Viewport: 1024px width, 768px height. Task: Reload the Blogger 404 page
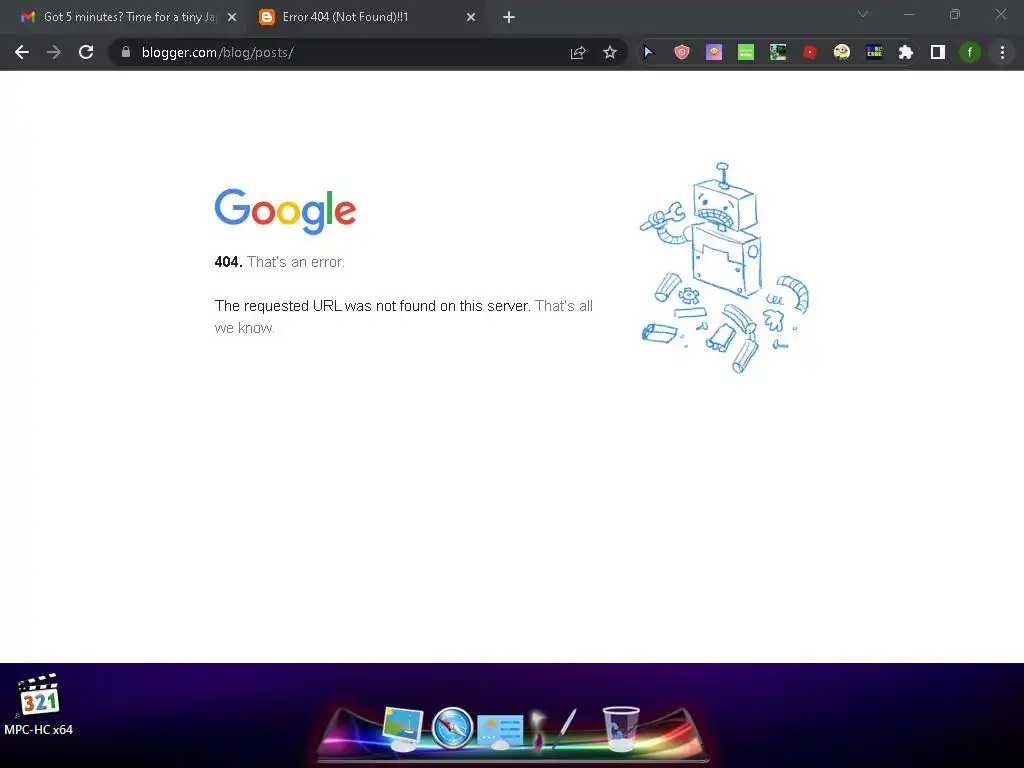pyautogui.click(x=86, y=52)
